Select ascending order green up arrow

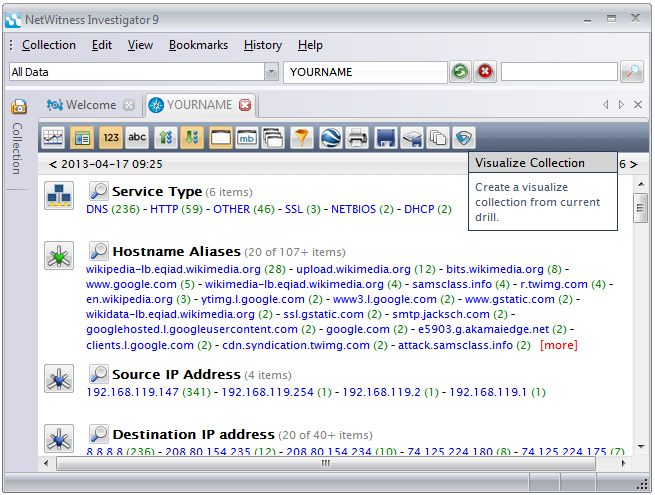click(166, 138)
